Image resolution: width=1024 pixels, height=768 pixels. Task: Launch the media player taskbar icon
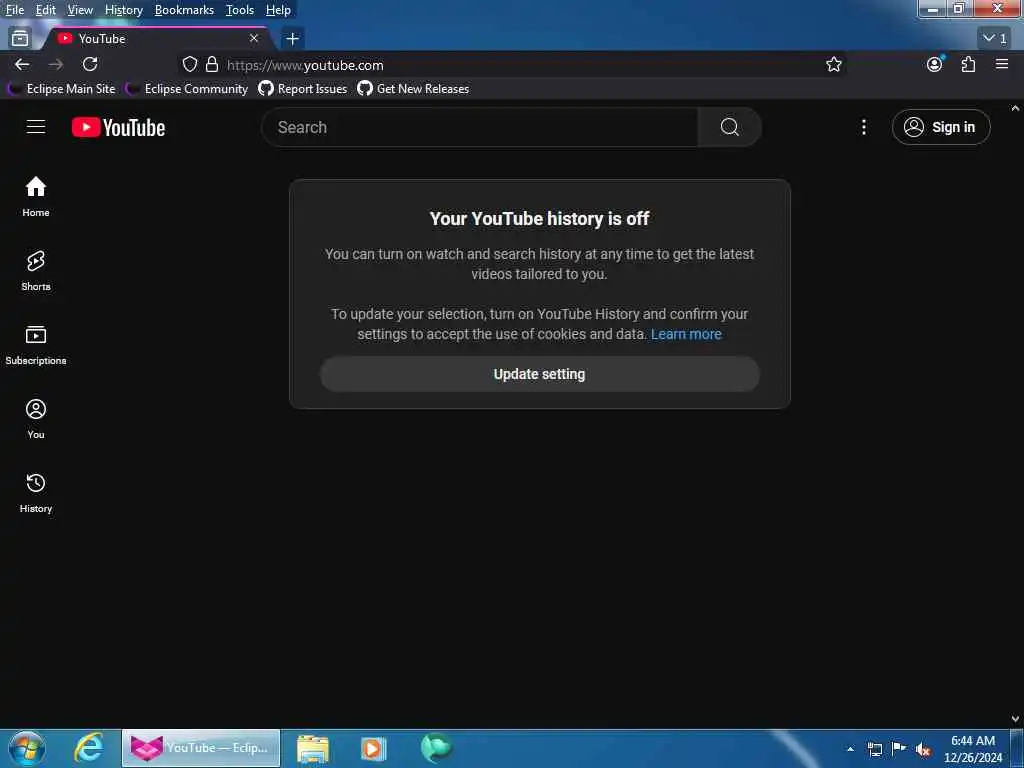pyautogui.click(x=374, y=748)
